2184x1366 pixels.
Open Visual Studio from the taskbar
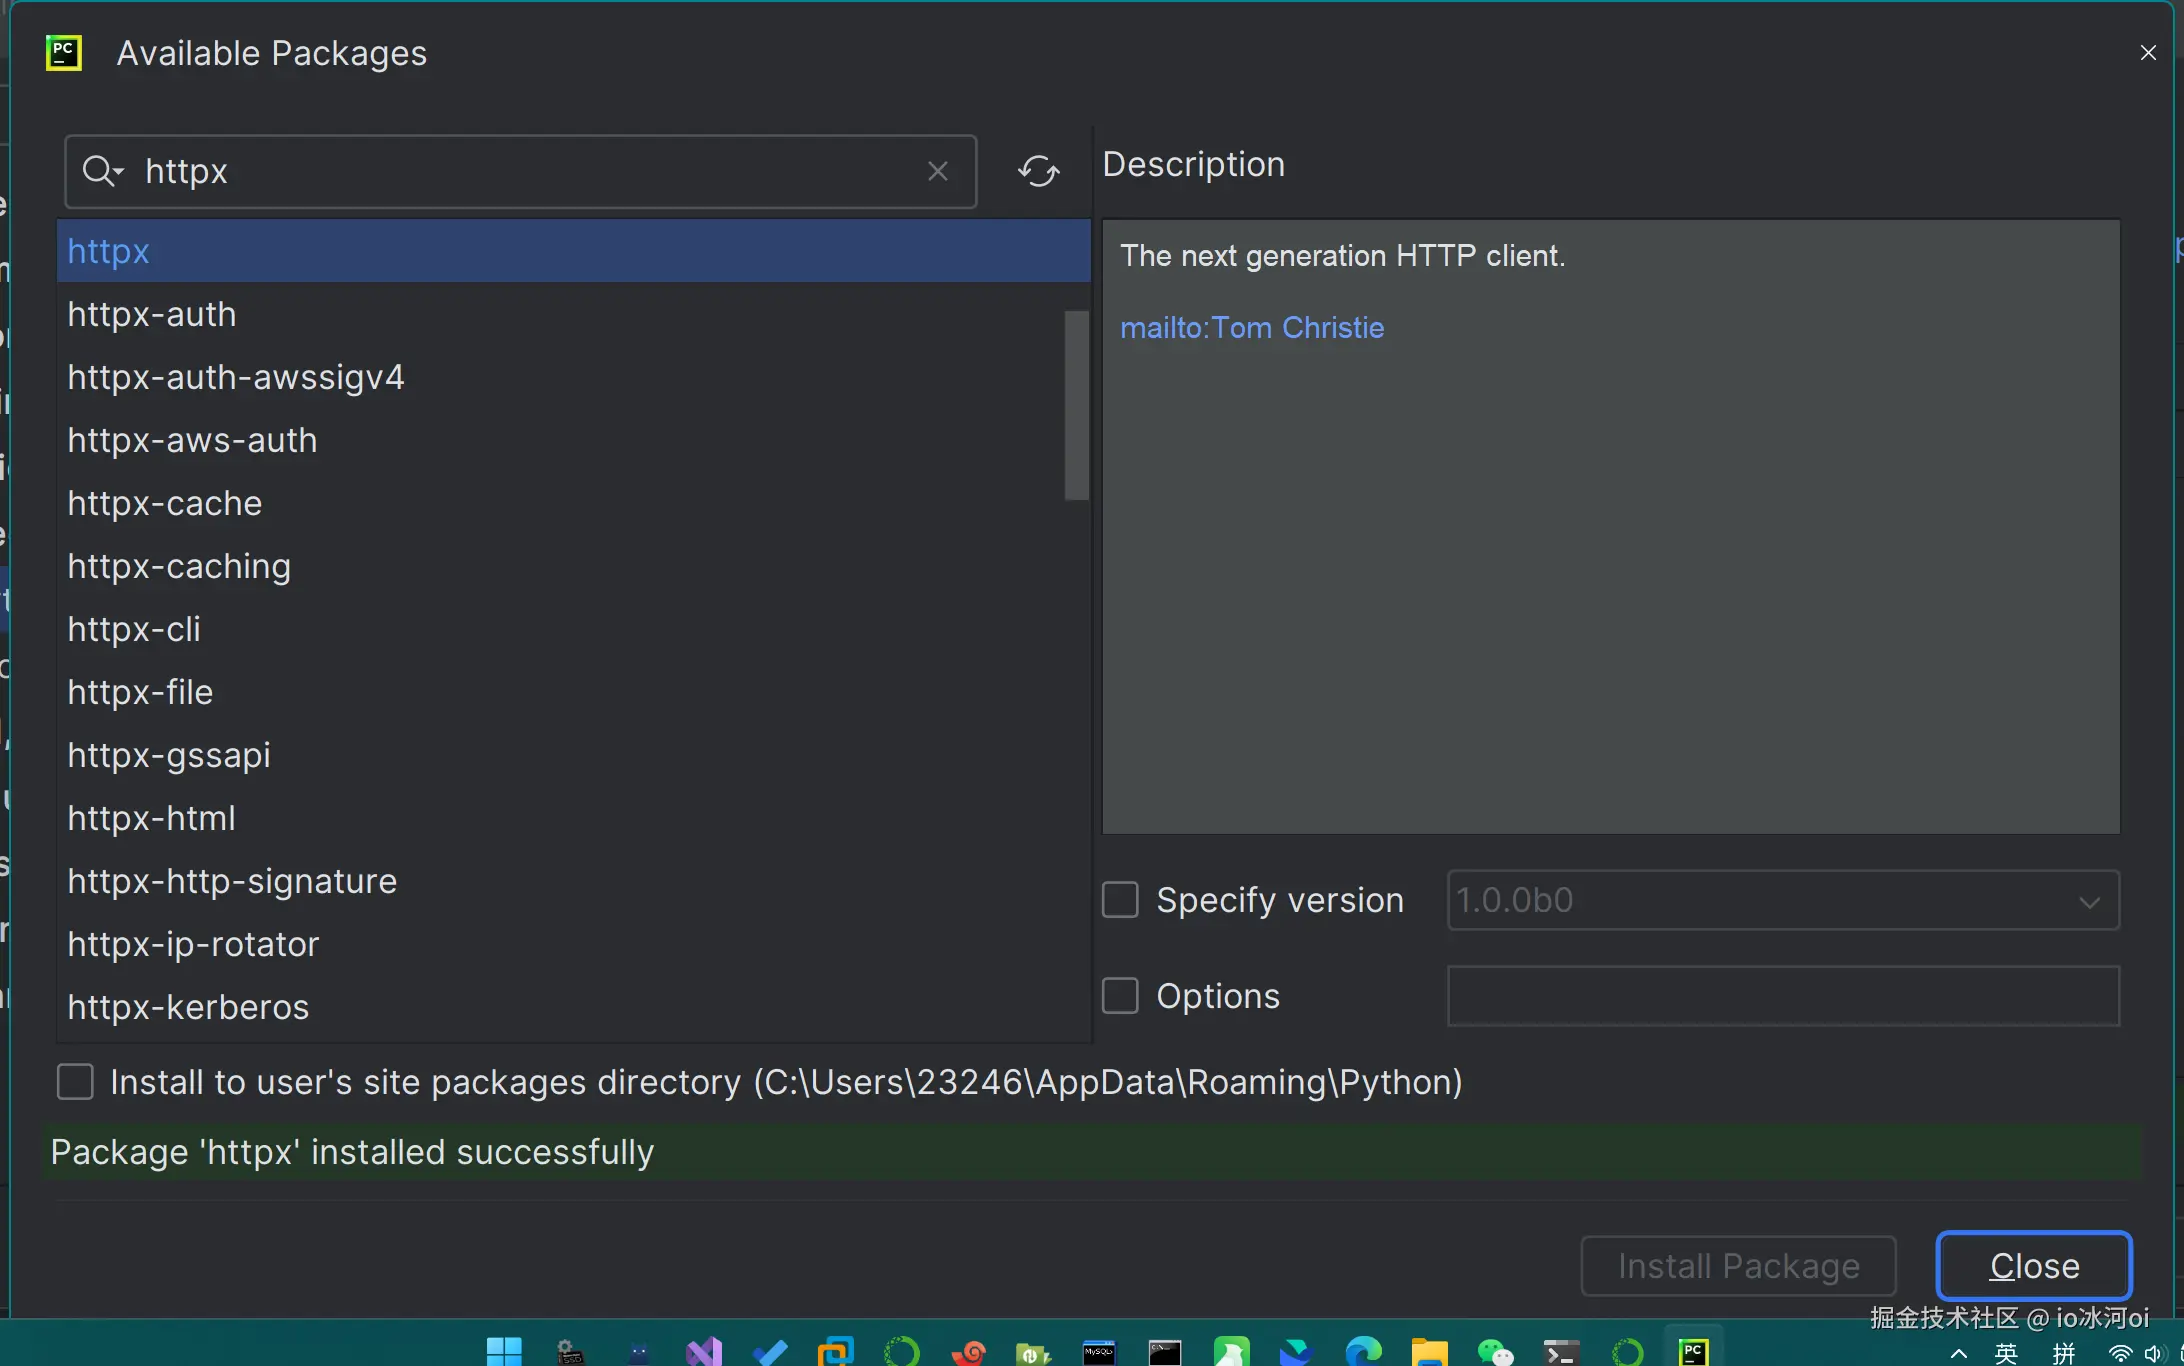point(703,1351)
